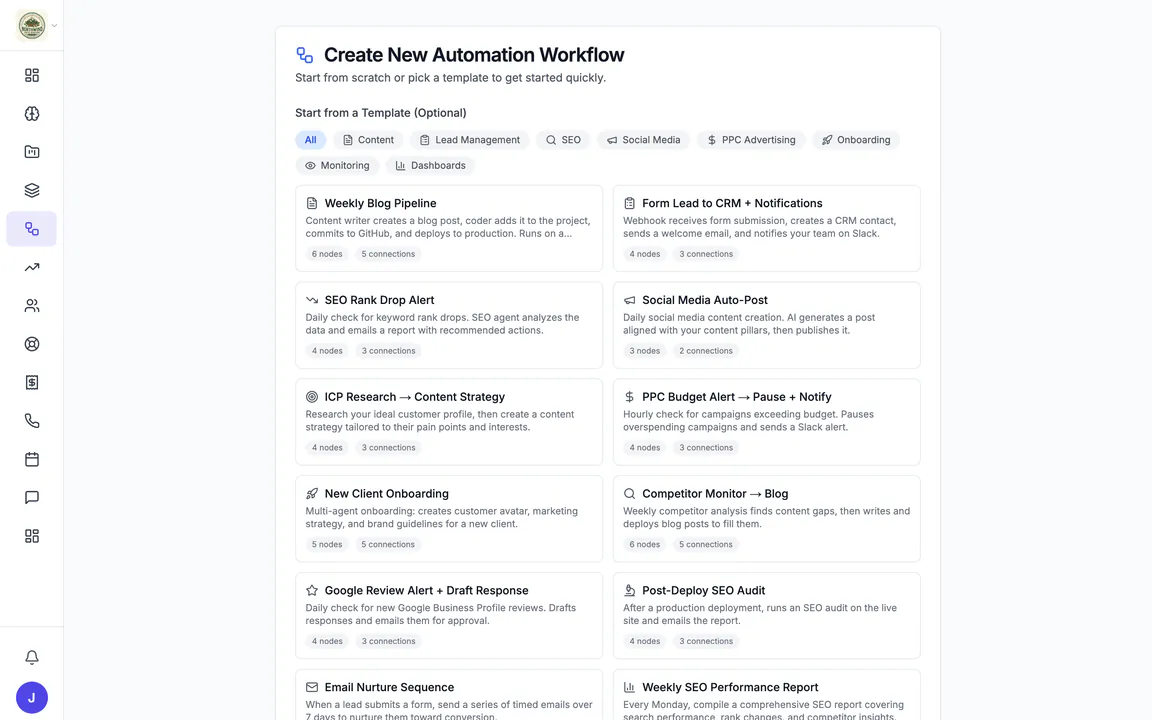This screenshot has height=720, width=1152.
Task: Open the bottom apps grid icon in sidebar
Action: 32,536
